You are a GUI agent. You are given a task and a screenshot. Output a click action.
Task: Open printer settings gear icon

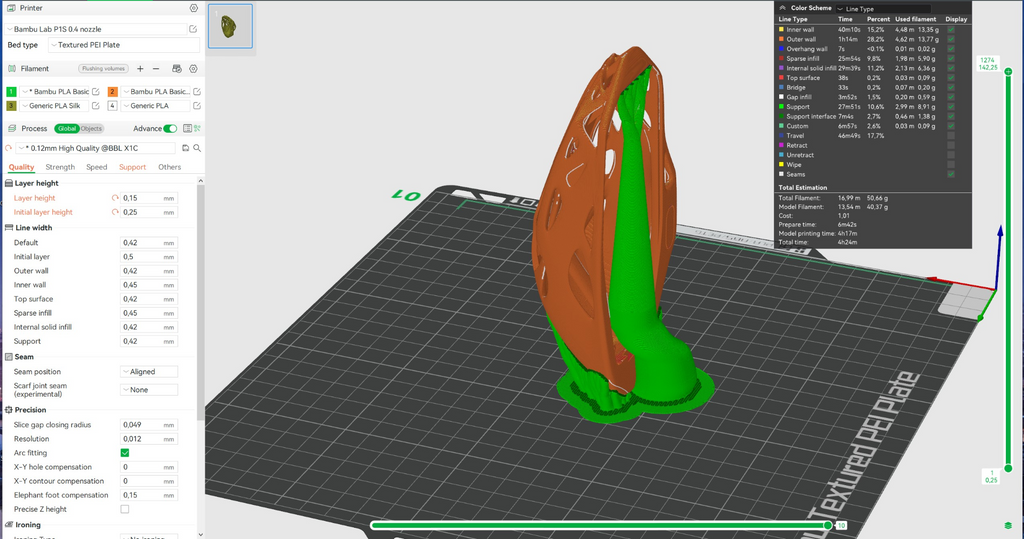[x=193, y=8]
